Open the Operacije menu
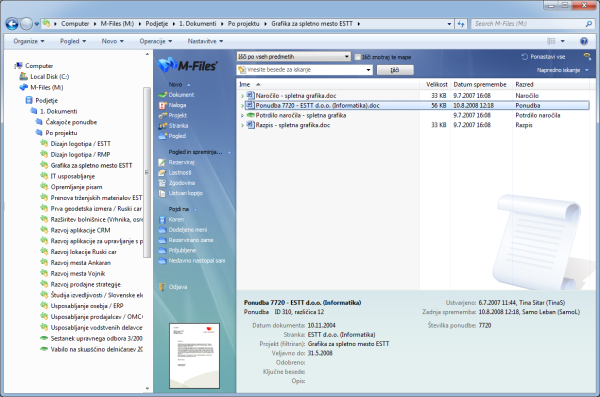The height and width of the screenshot is (397, 600). tap(155, 41)
